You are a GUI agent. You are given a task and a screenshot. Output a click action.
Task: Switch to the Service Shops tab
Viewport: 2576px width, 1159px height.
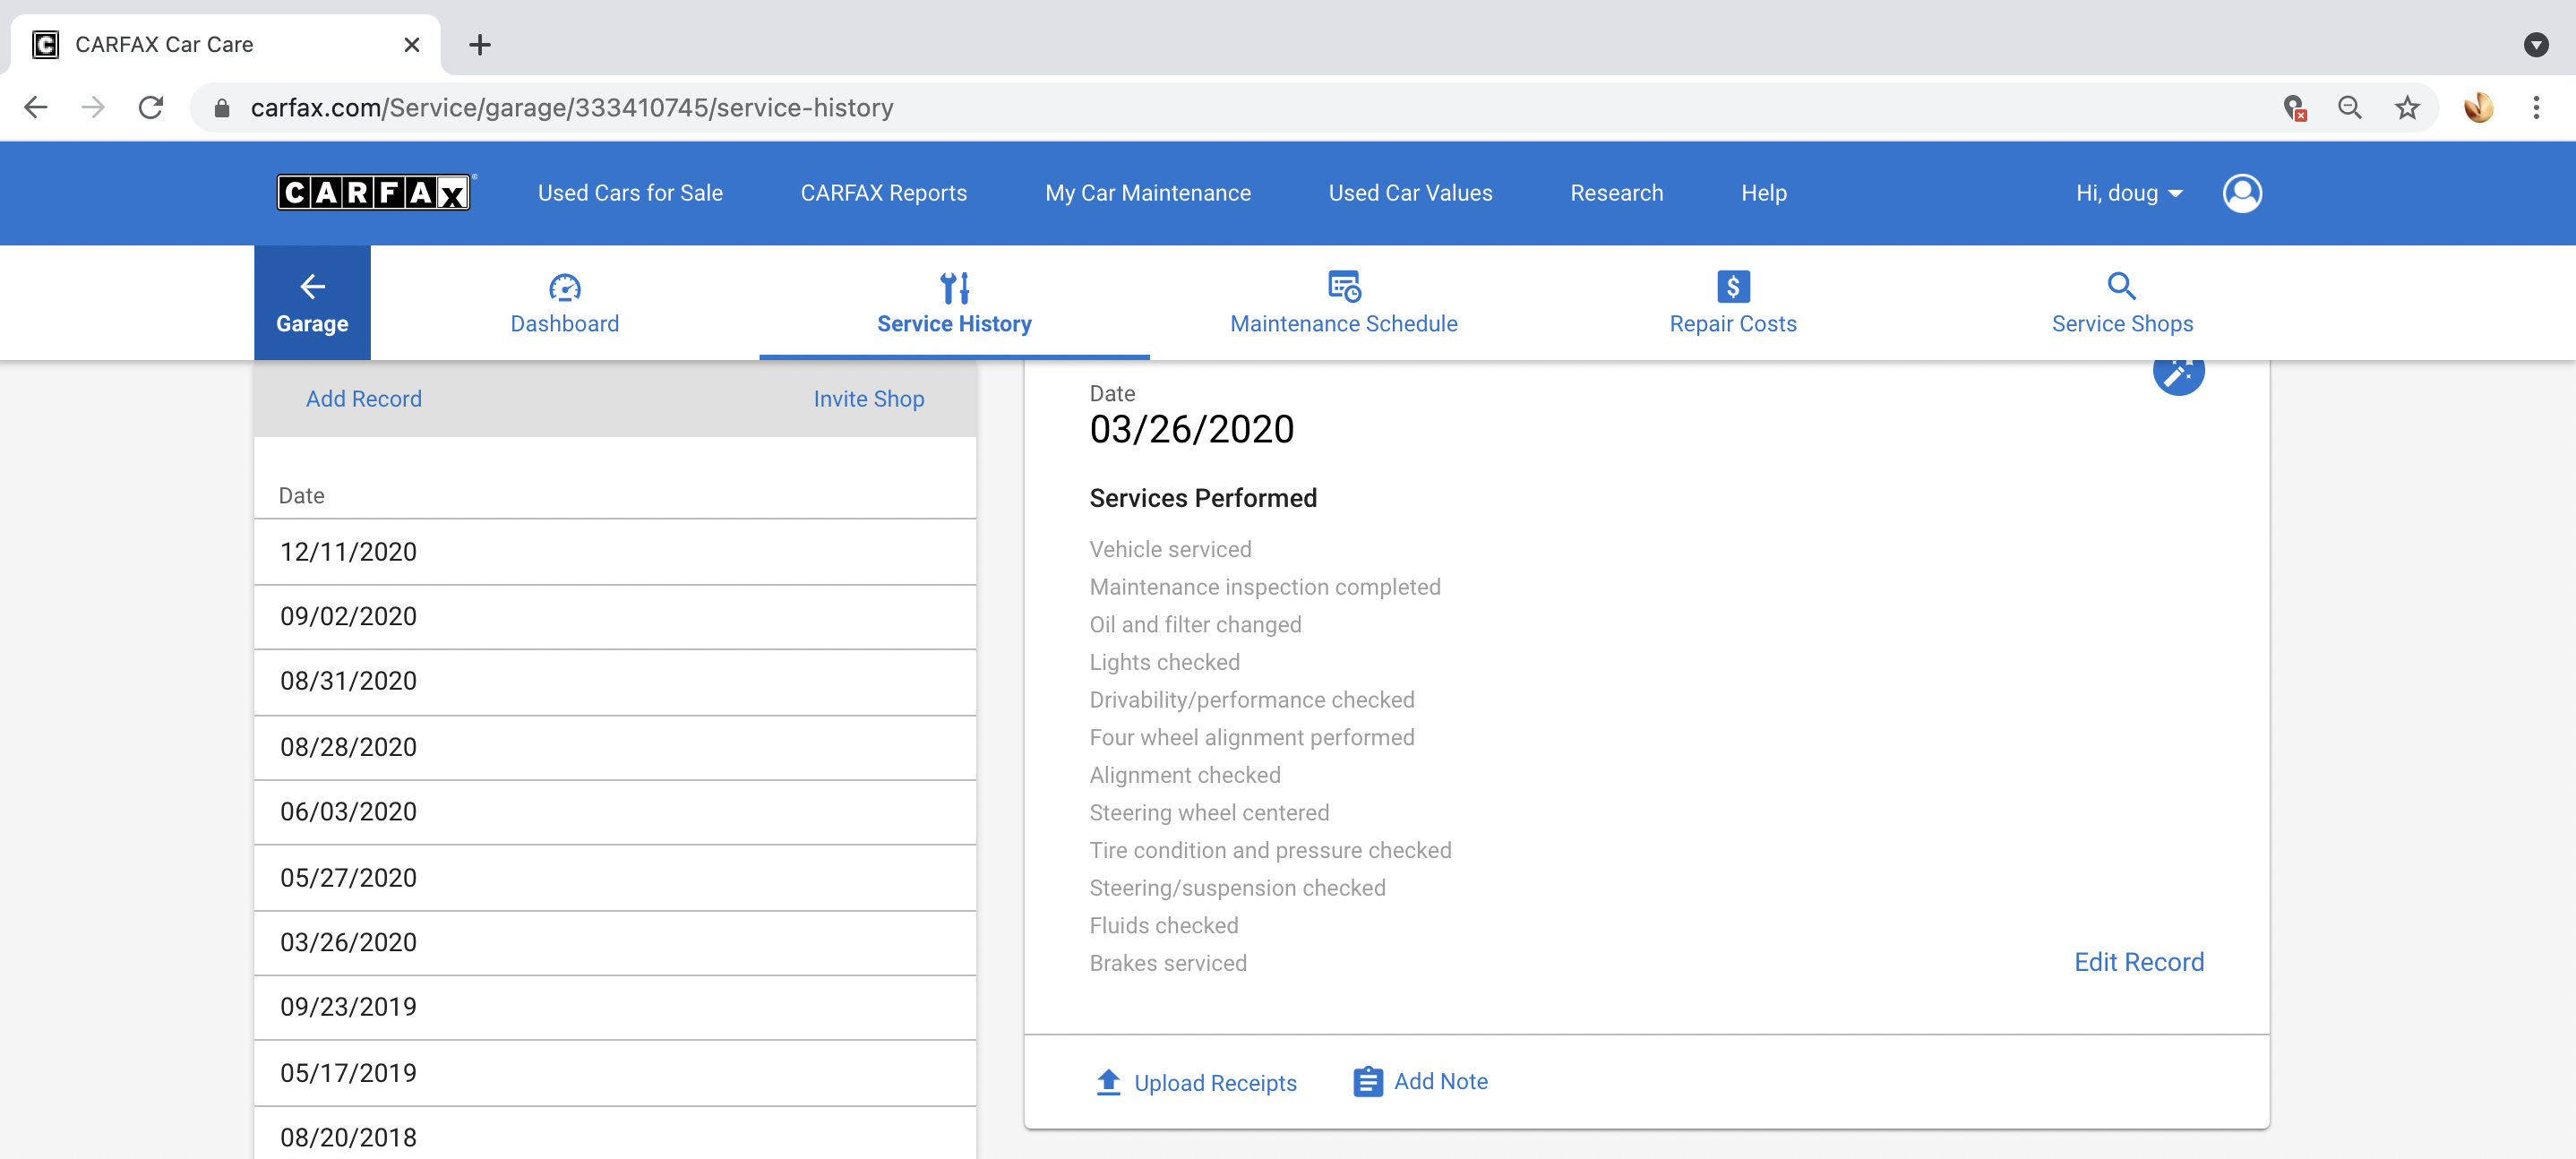2122,302
